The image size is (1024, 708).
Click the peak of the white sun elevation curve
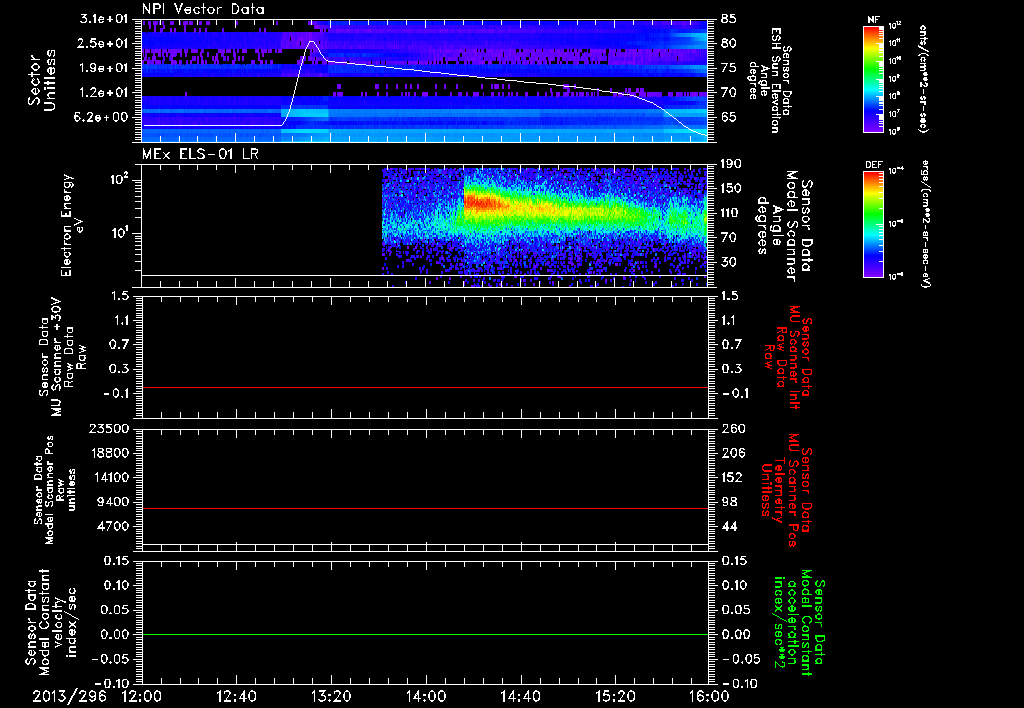pyautogui.click(x=312, y=41)
